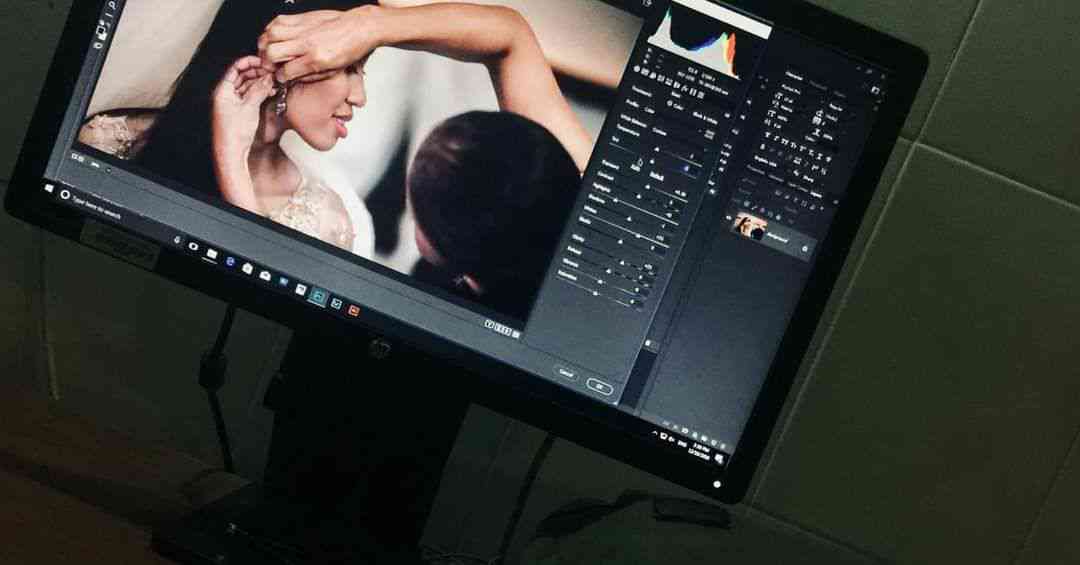Open the orange app icon on taskbar

[x=353, y=311]
